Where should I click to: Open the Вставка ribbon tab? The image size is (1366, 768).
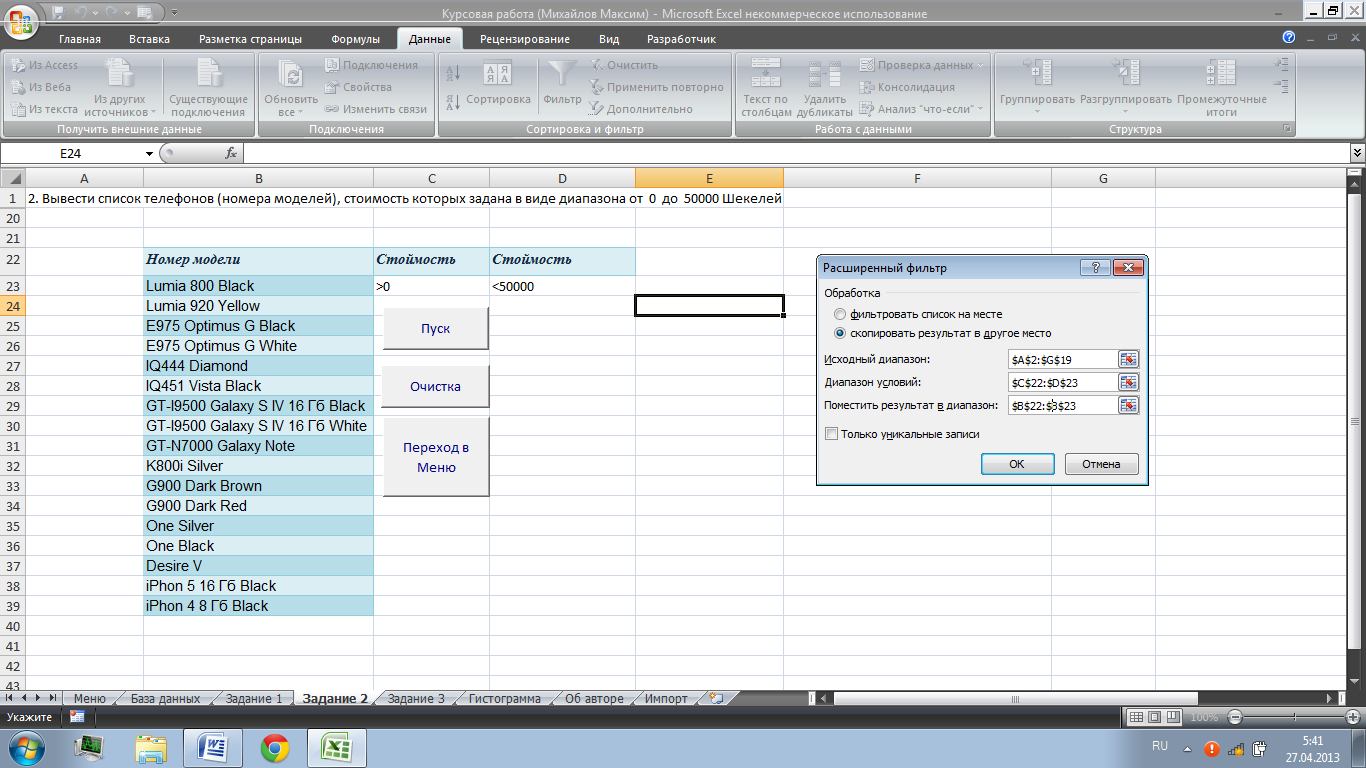(x=149, y=39)
